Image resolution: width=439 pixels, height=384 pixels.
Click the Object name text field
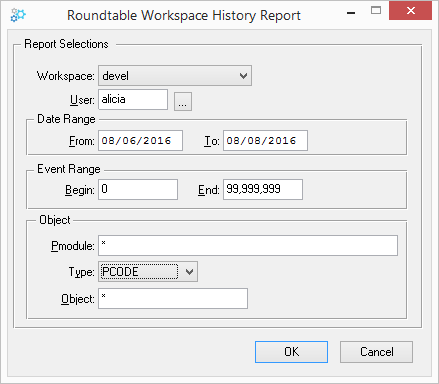coord(173,298)
